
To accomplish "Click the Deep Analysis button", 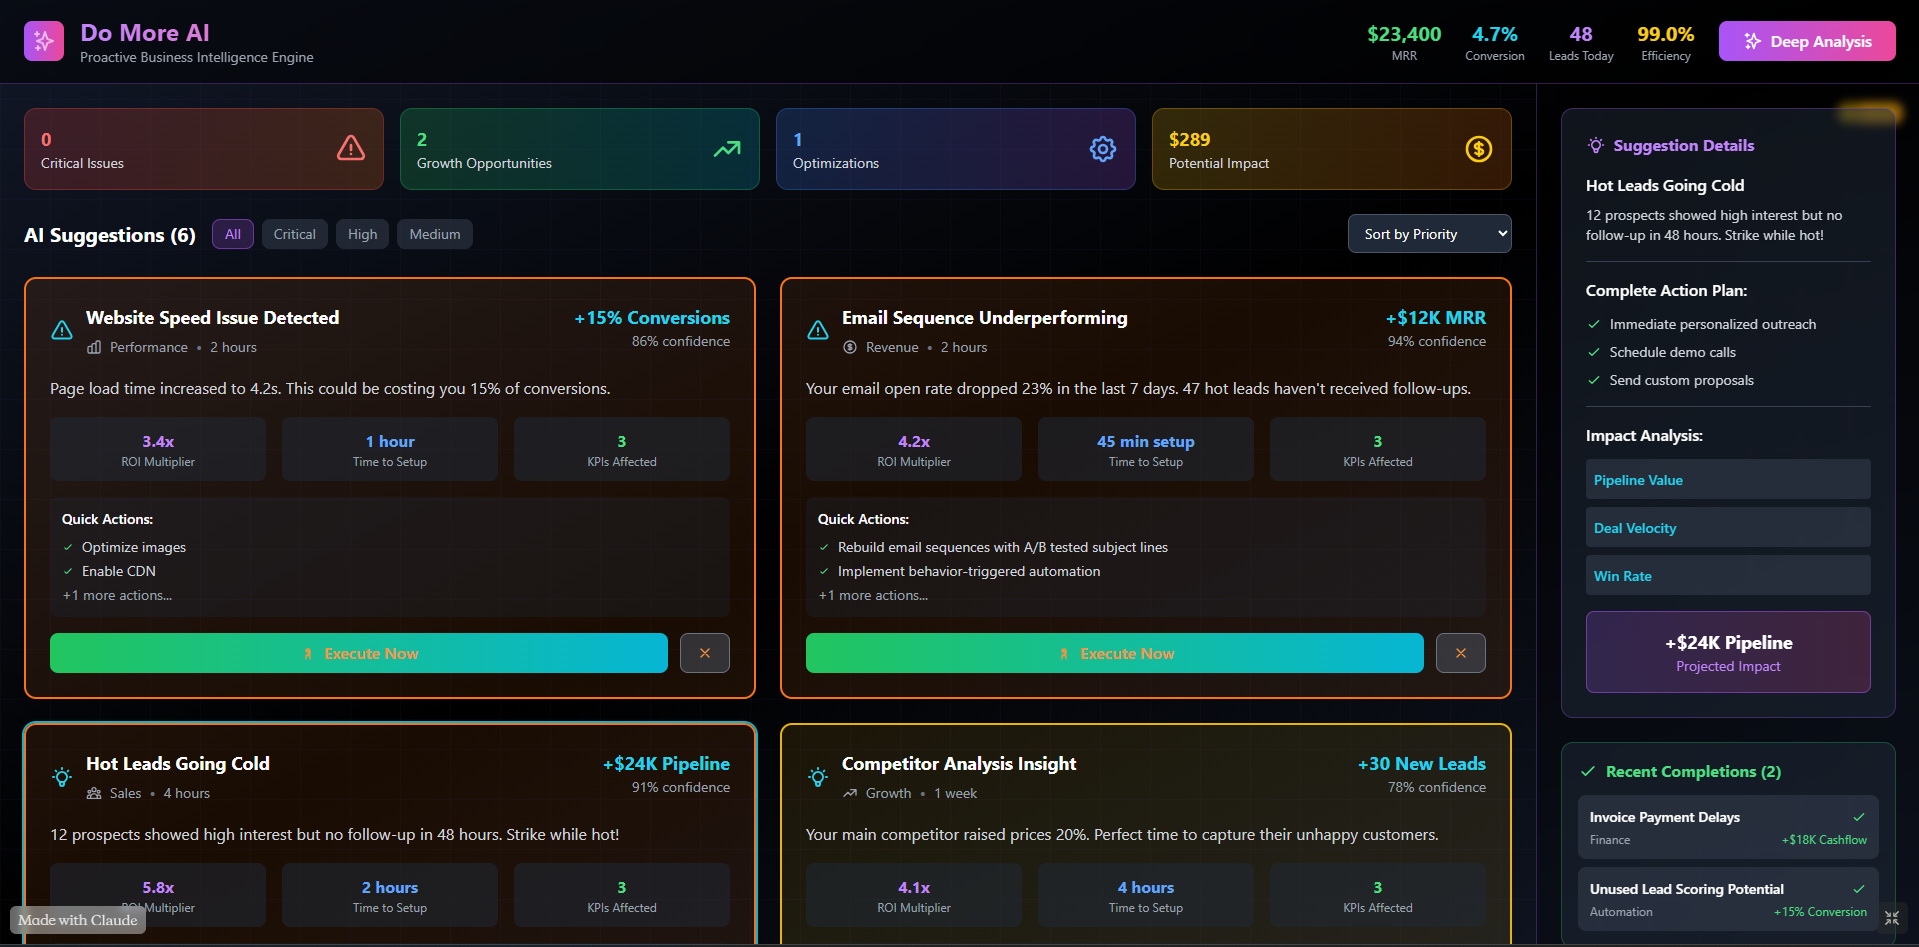I will (x=1806, y=41).
